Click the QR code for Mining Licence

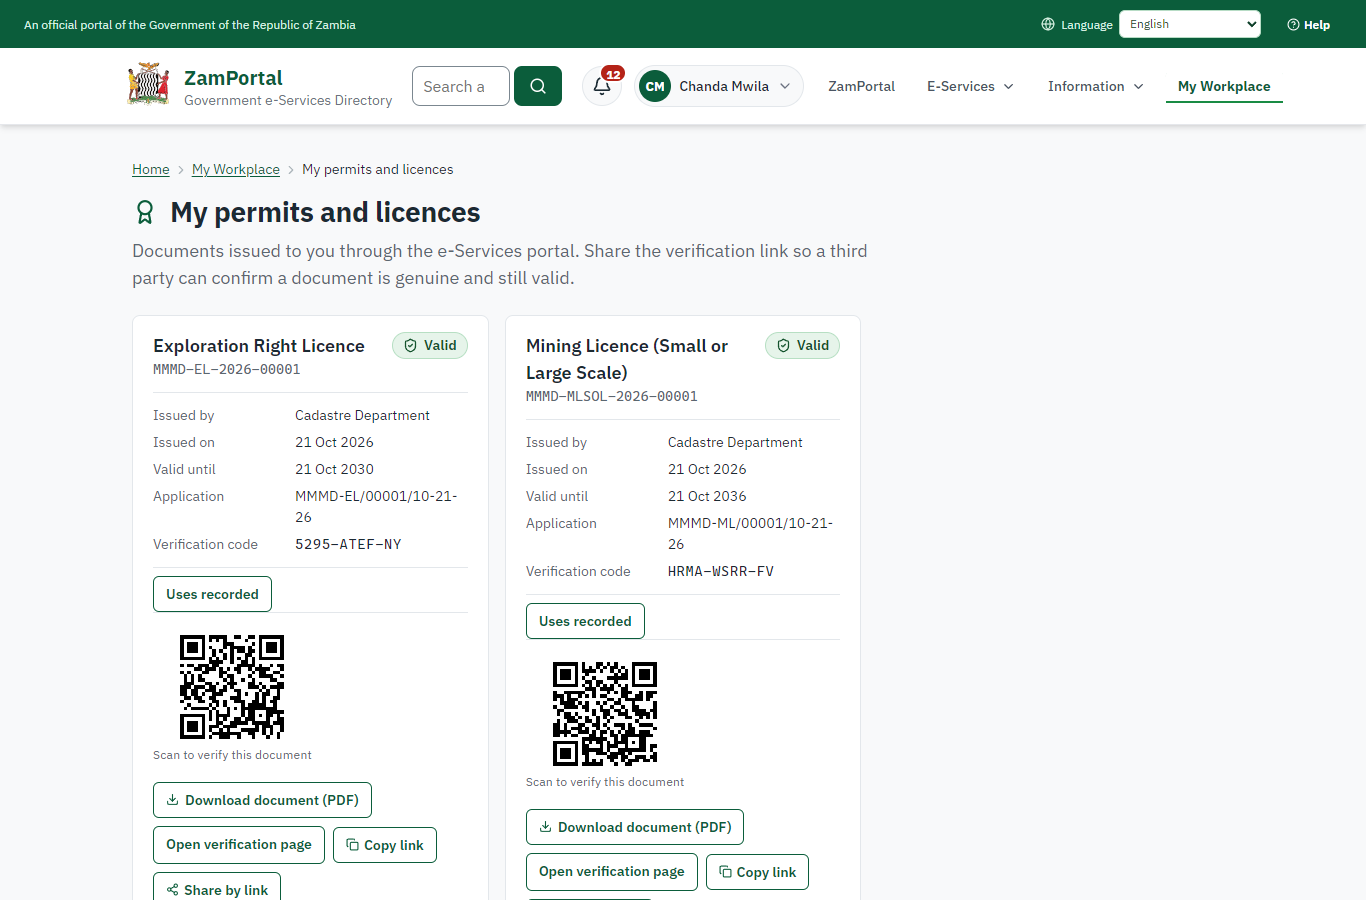point(605,714)
